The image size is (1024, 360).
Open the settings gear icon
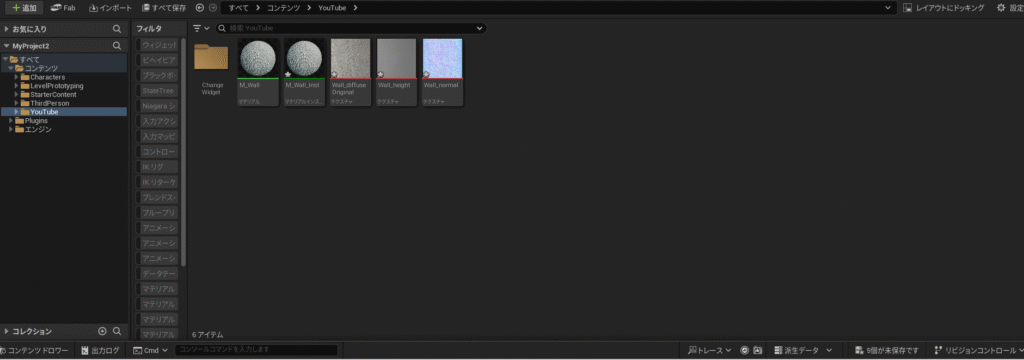tap(1001, 8)
